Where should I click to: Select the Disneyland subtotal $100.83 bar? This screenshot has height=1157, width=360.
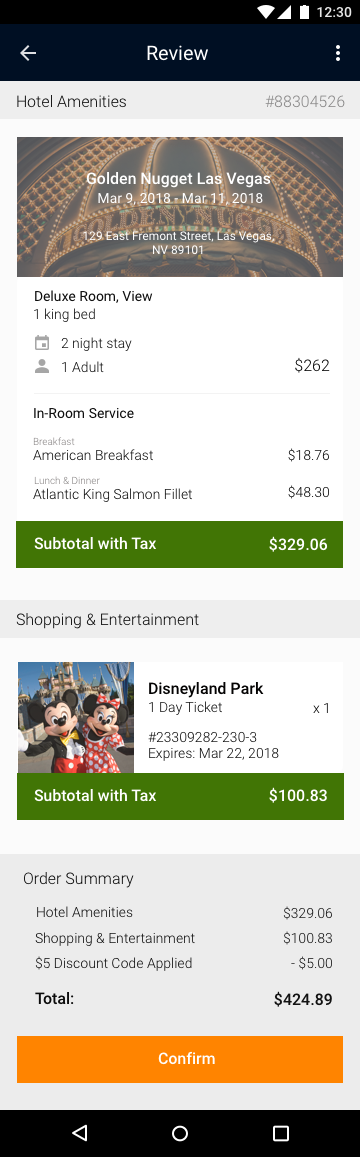(x=180, y=796)
